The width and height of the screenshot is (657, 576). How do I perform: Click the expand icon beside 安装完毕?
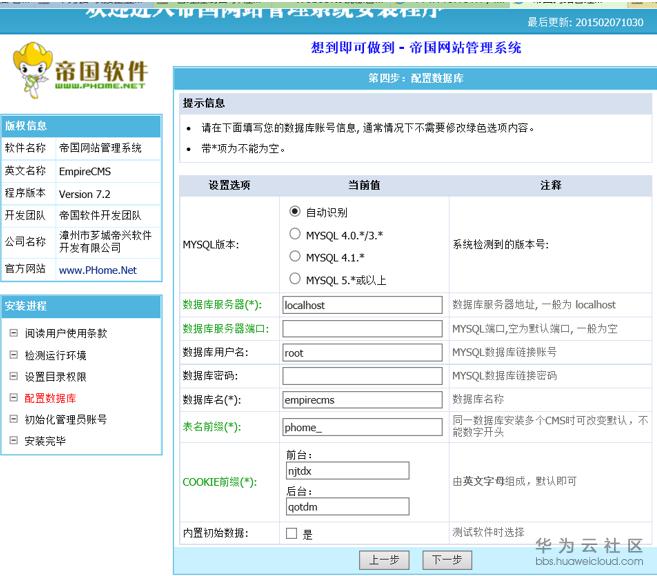14,440
